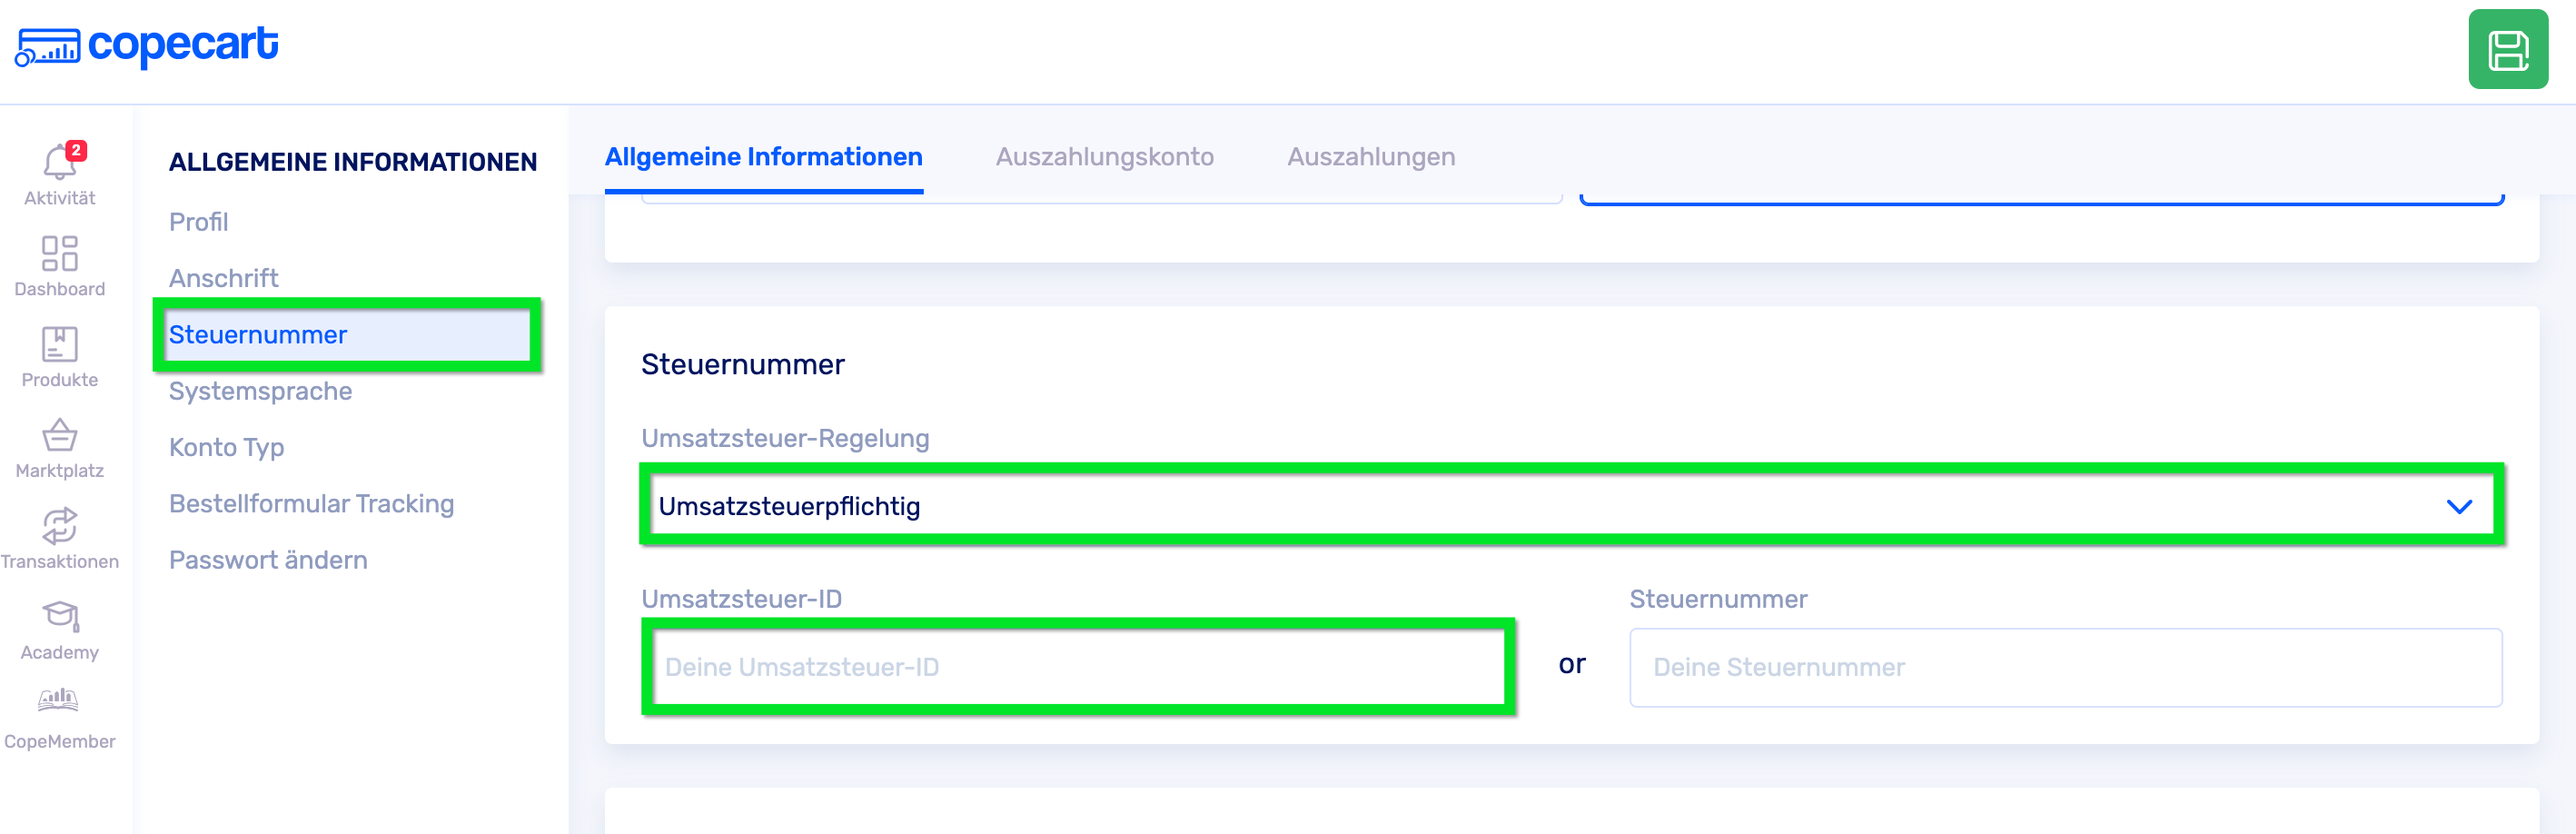
Task: Open the CopeMember icon
Action: coord(59,701)
